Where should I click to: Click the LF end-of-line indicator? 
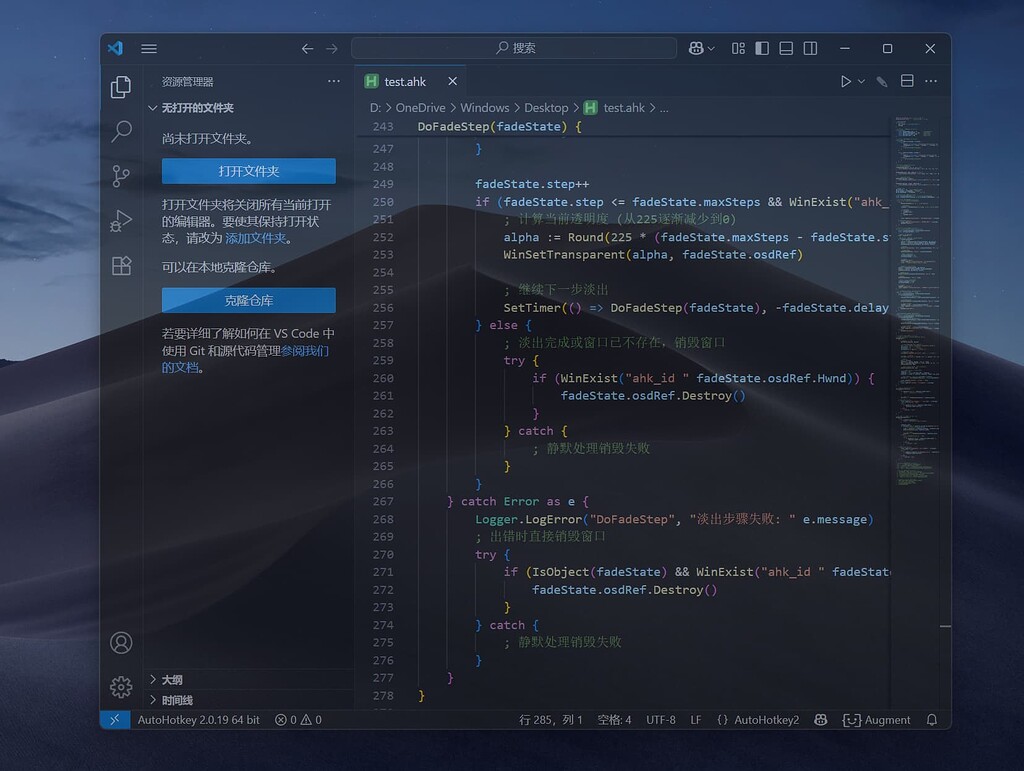(696, 719)
